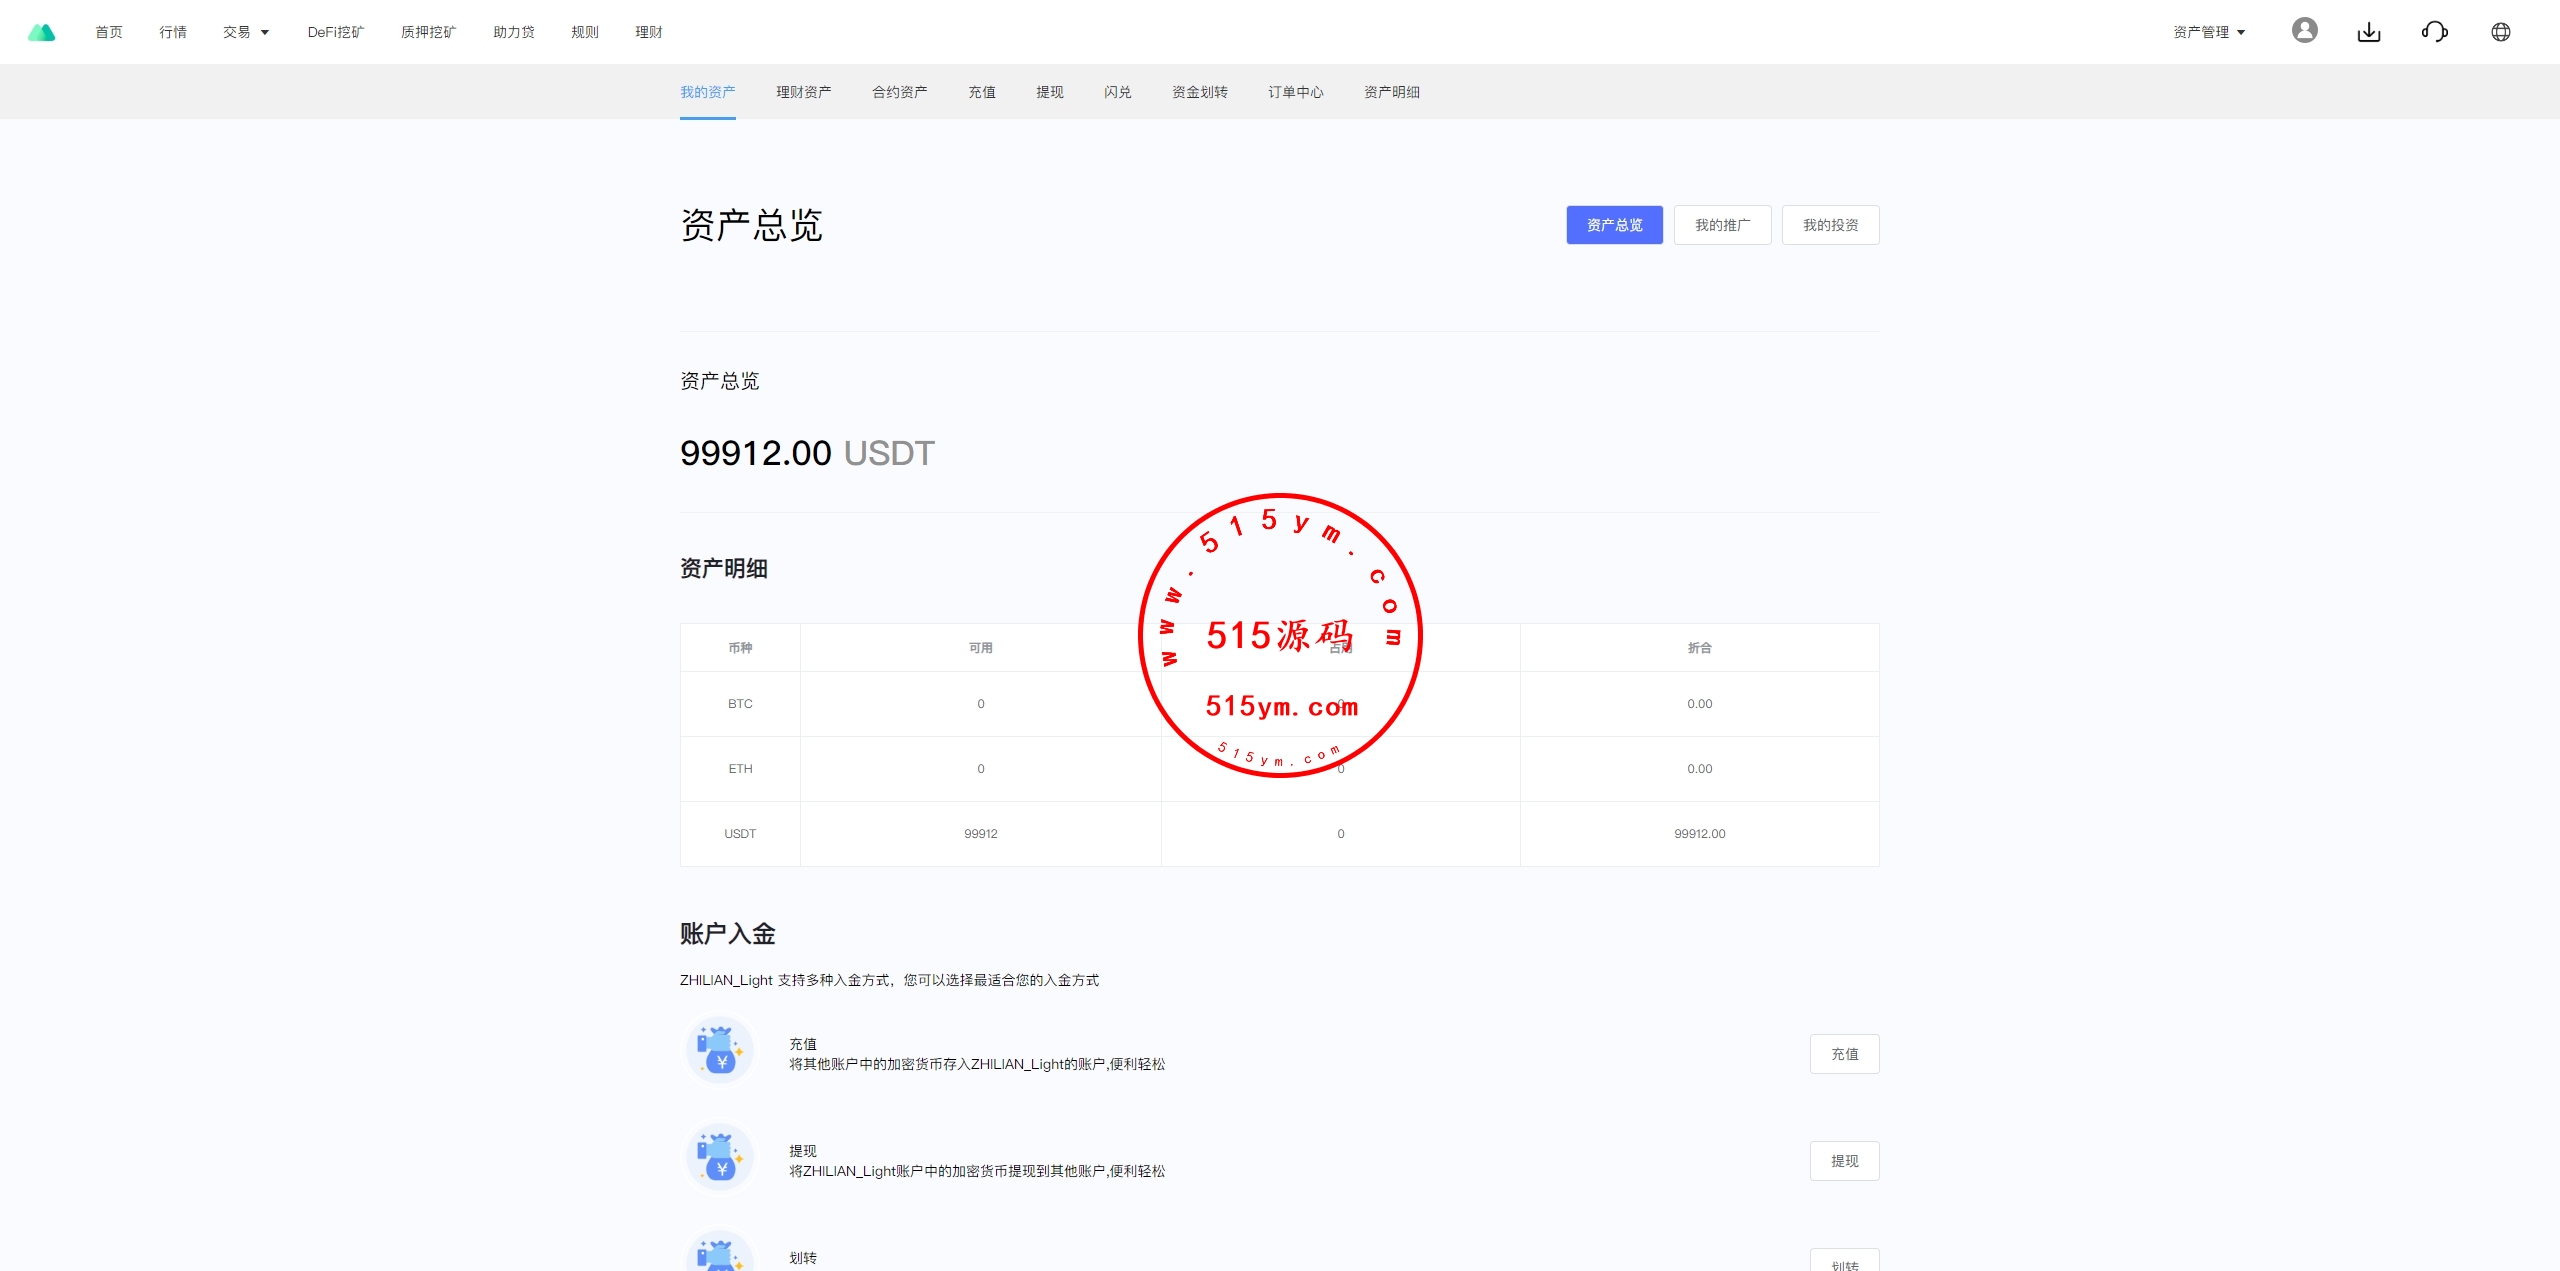
Task: Open DeFi挖矿 in the top menu
Action: (x=336, y=32)
